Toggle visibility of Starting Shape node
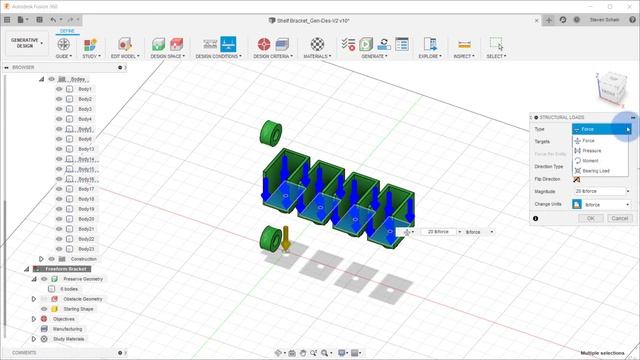 (44, 309)
